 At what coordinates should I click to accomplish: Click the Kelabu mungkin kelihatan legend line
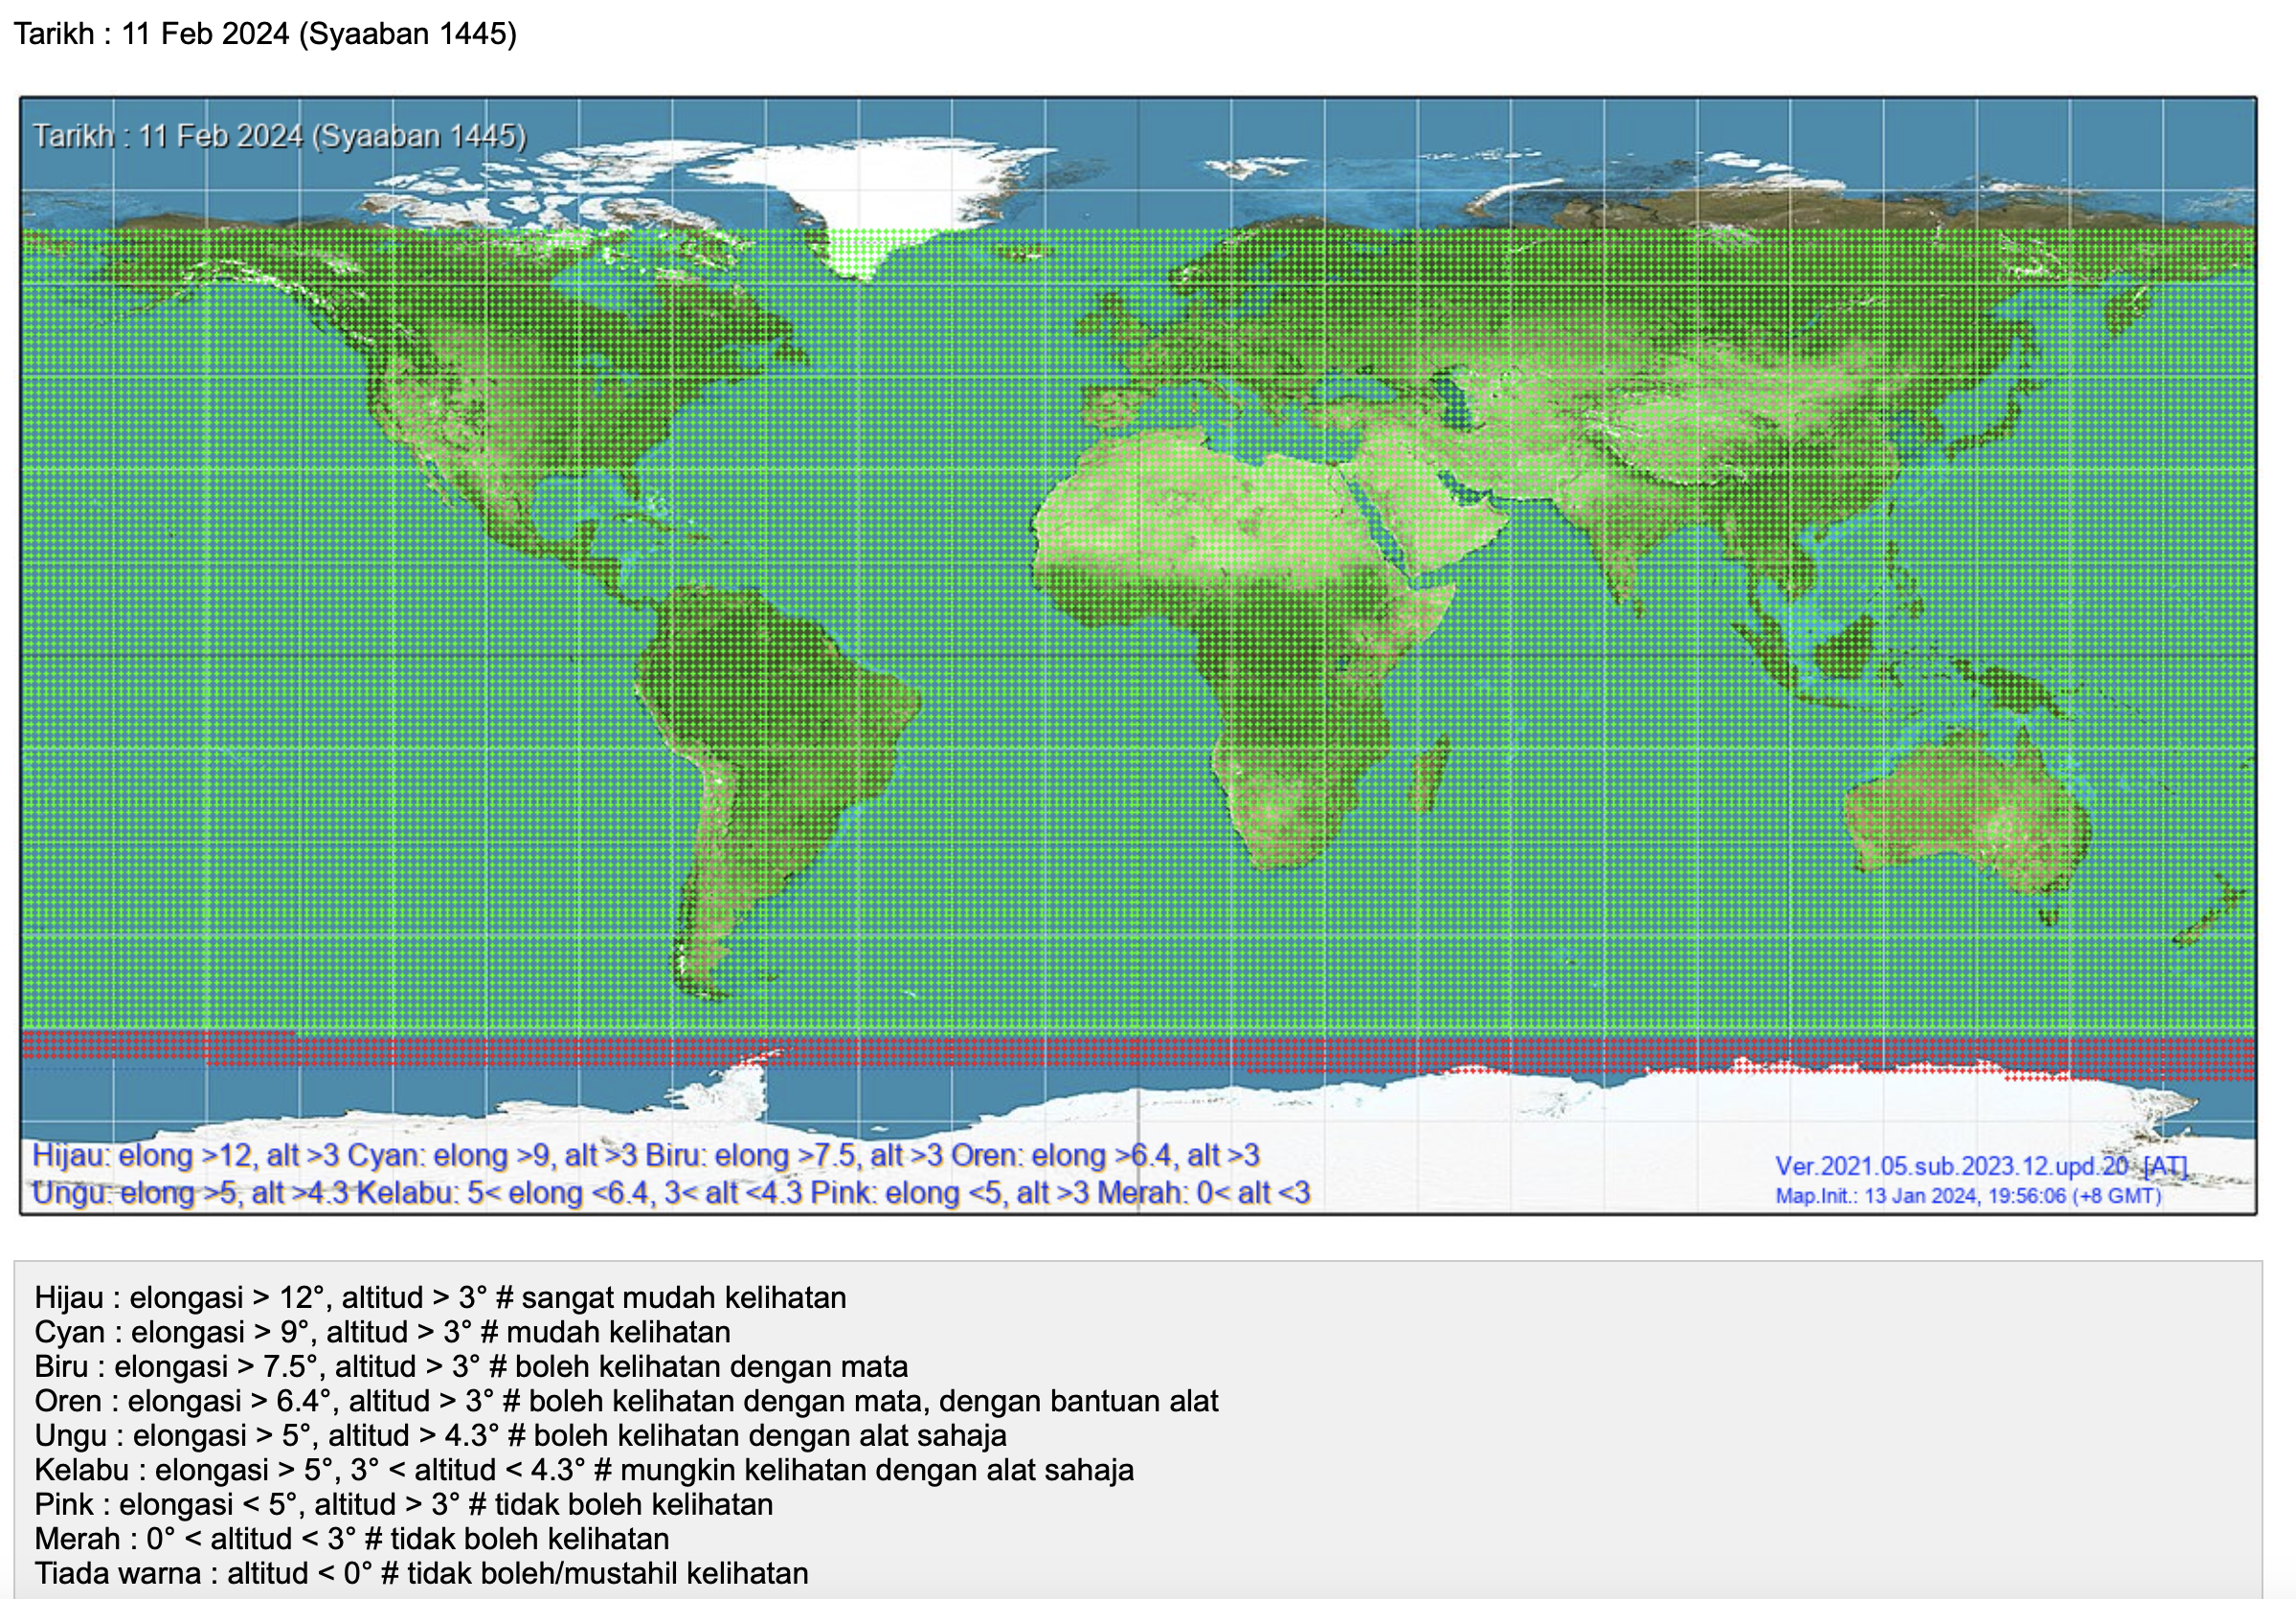point(584,1470)
